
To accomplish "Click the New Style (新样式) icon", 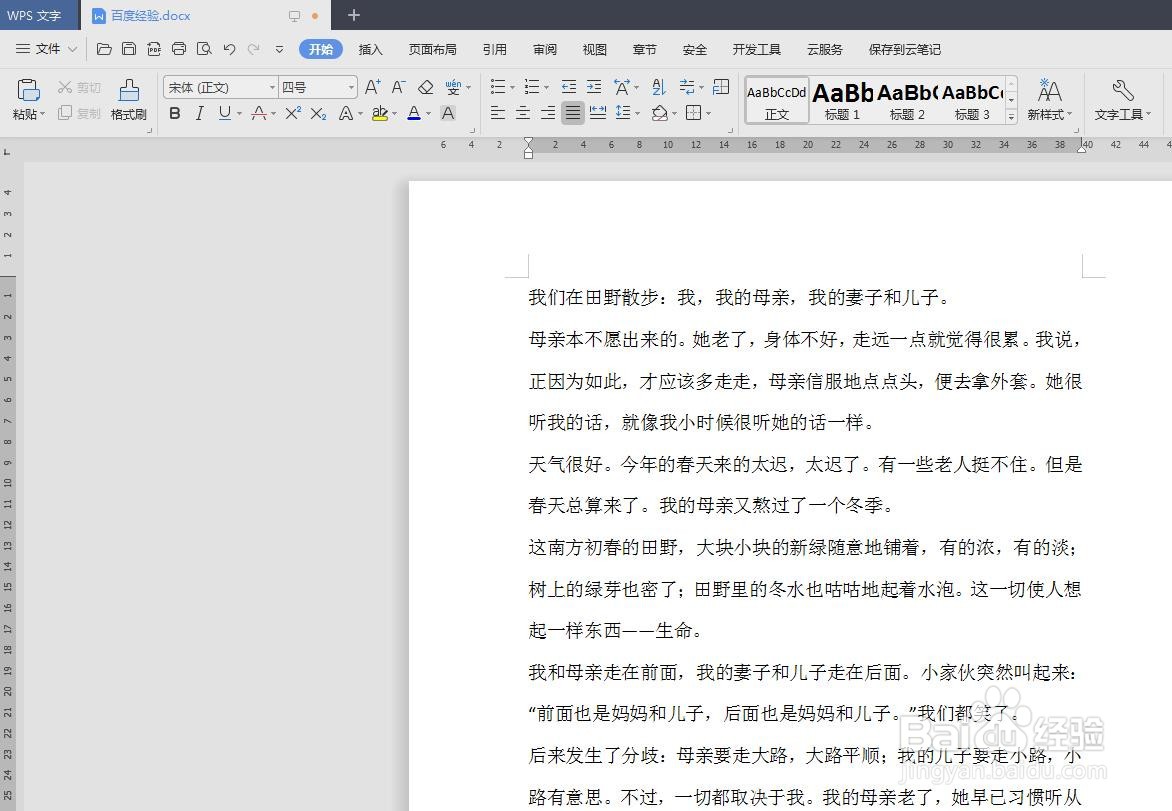I will point(1049,90).
